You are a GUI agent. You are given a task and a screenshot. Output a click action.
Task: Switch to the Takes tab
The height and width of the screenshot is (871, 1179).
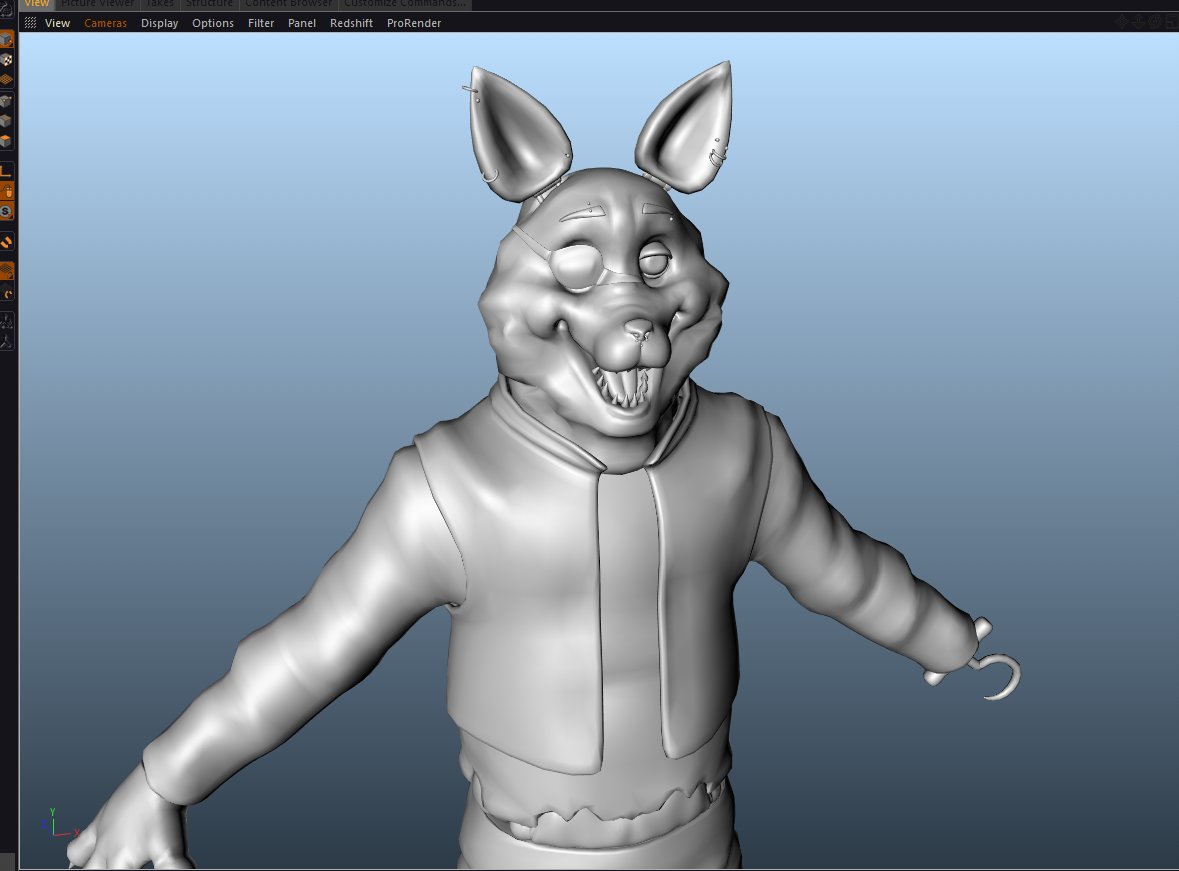point(159,4)
